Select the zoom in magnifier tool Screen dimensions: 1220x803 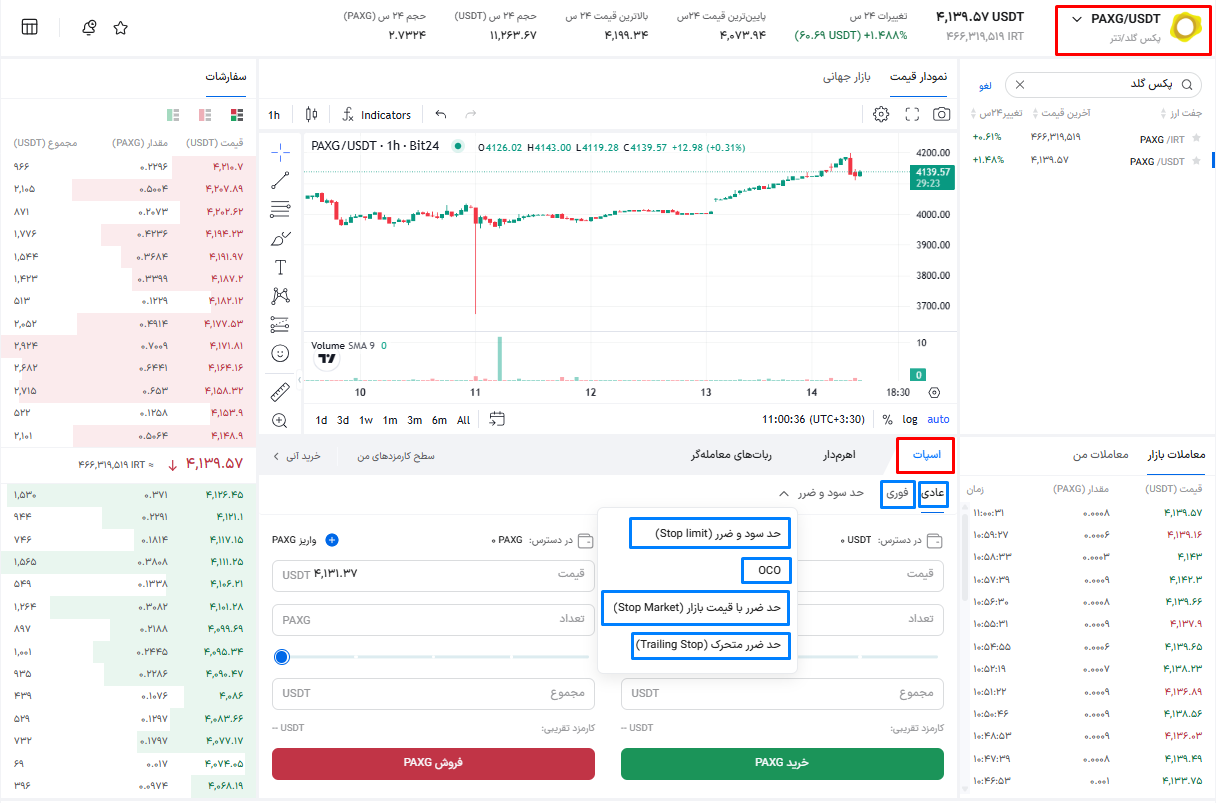tap(280, 421)
